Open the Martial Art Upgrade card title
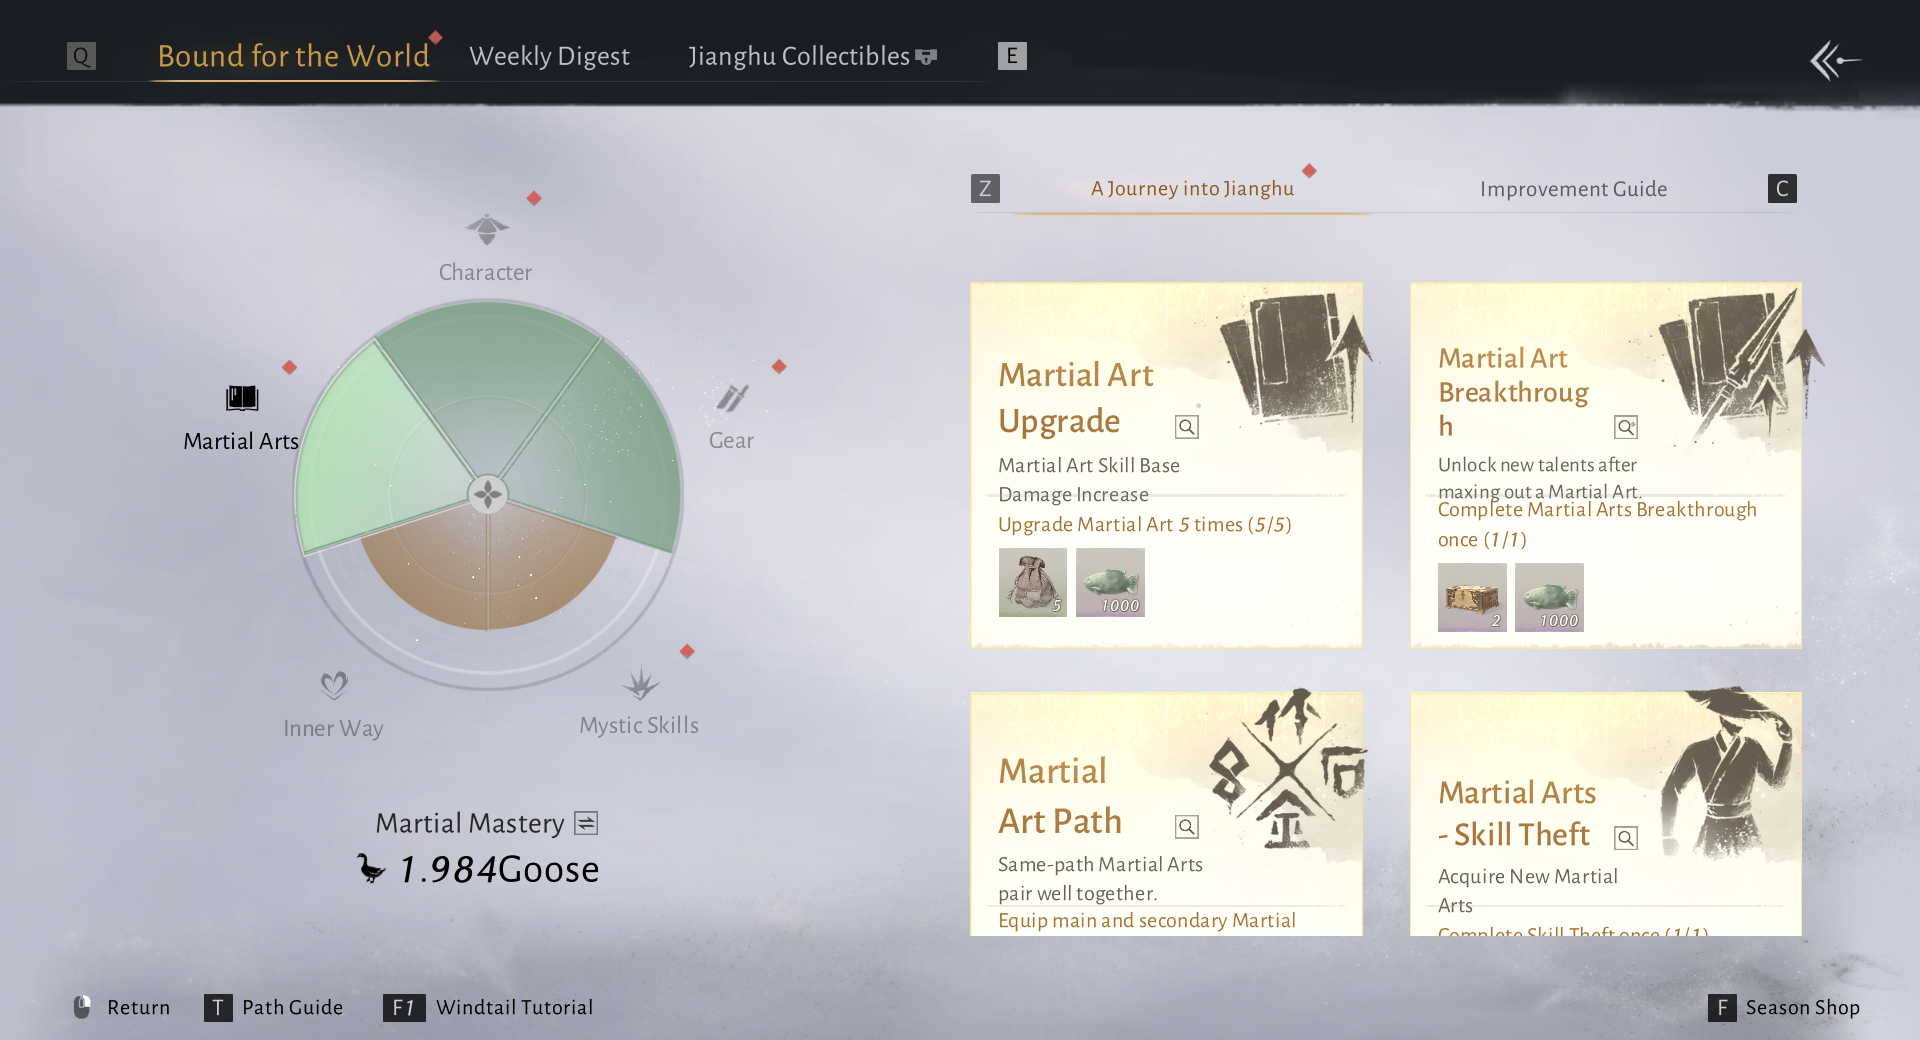This screenshot has height=1040, width=1920. pyautogui.click(x=1076, y=398)
